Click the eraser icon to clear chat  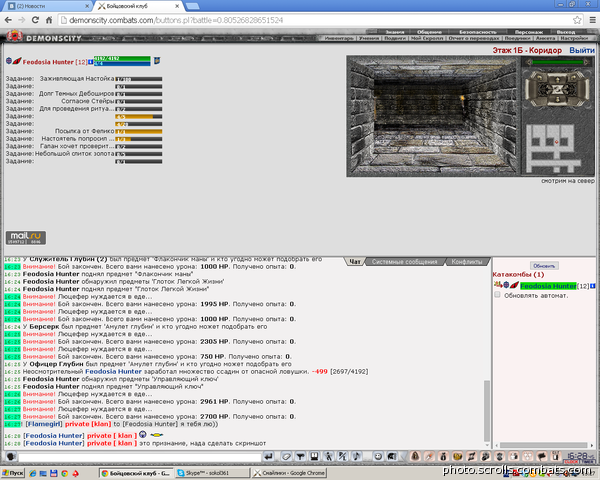click(286, 456)
